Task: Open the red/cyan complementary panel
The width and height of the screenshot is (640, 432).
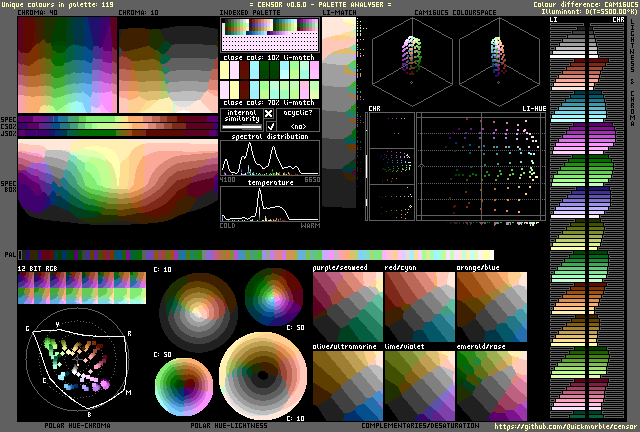Action: point(420,307)
